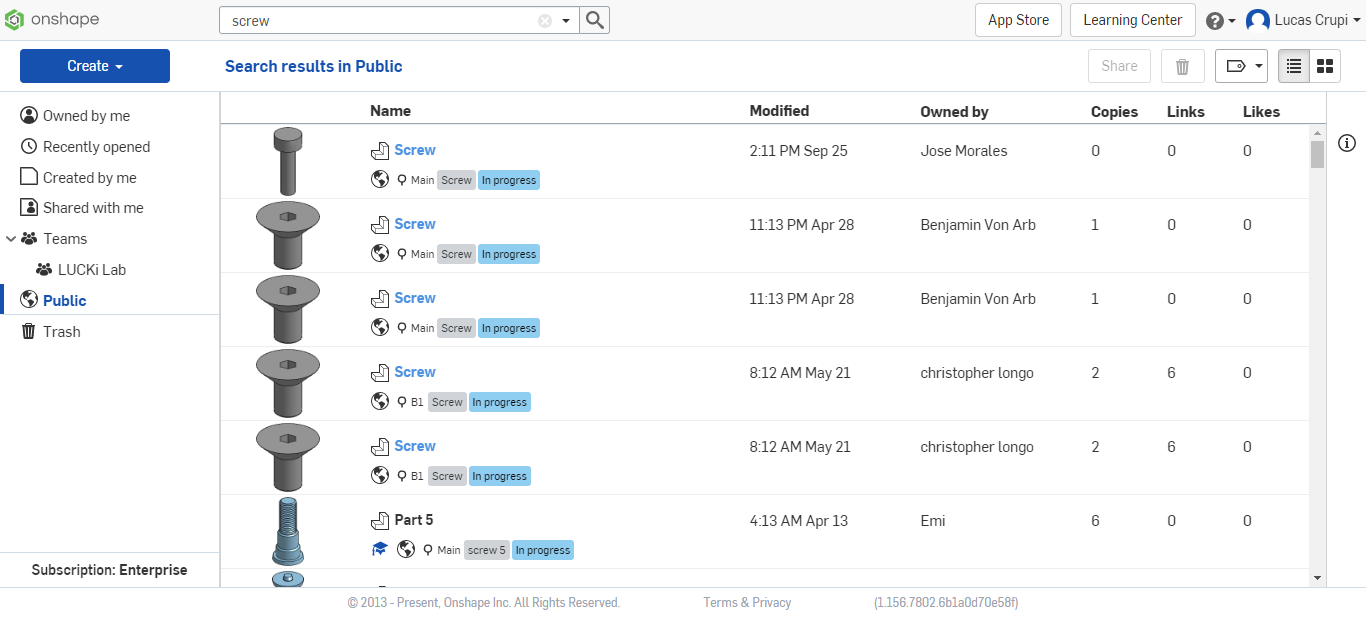The image size is (1366, 617).
Task: Open the Trash folder
Action: pos(61,331)
